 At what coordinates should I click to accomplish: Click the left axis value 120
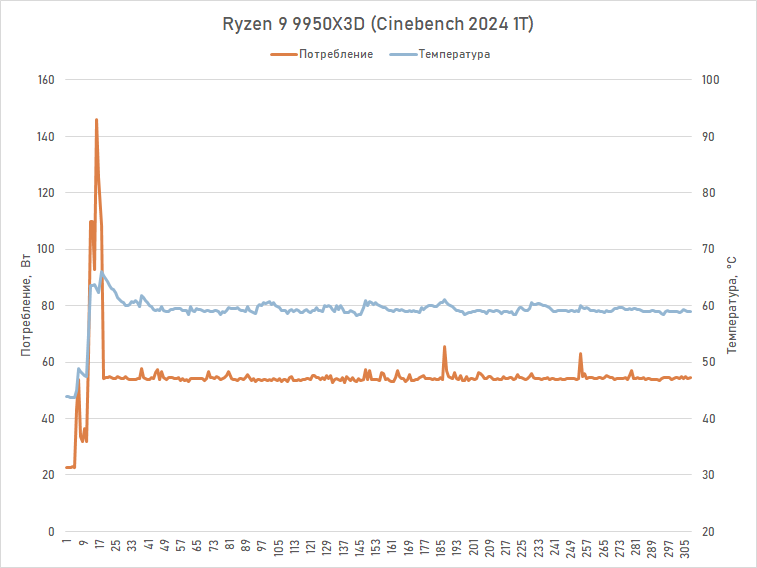click(46, 193)
